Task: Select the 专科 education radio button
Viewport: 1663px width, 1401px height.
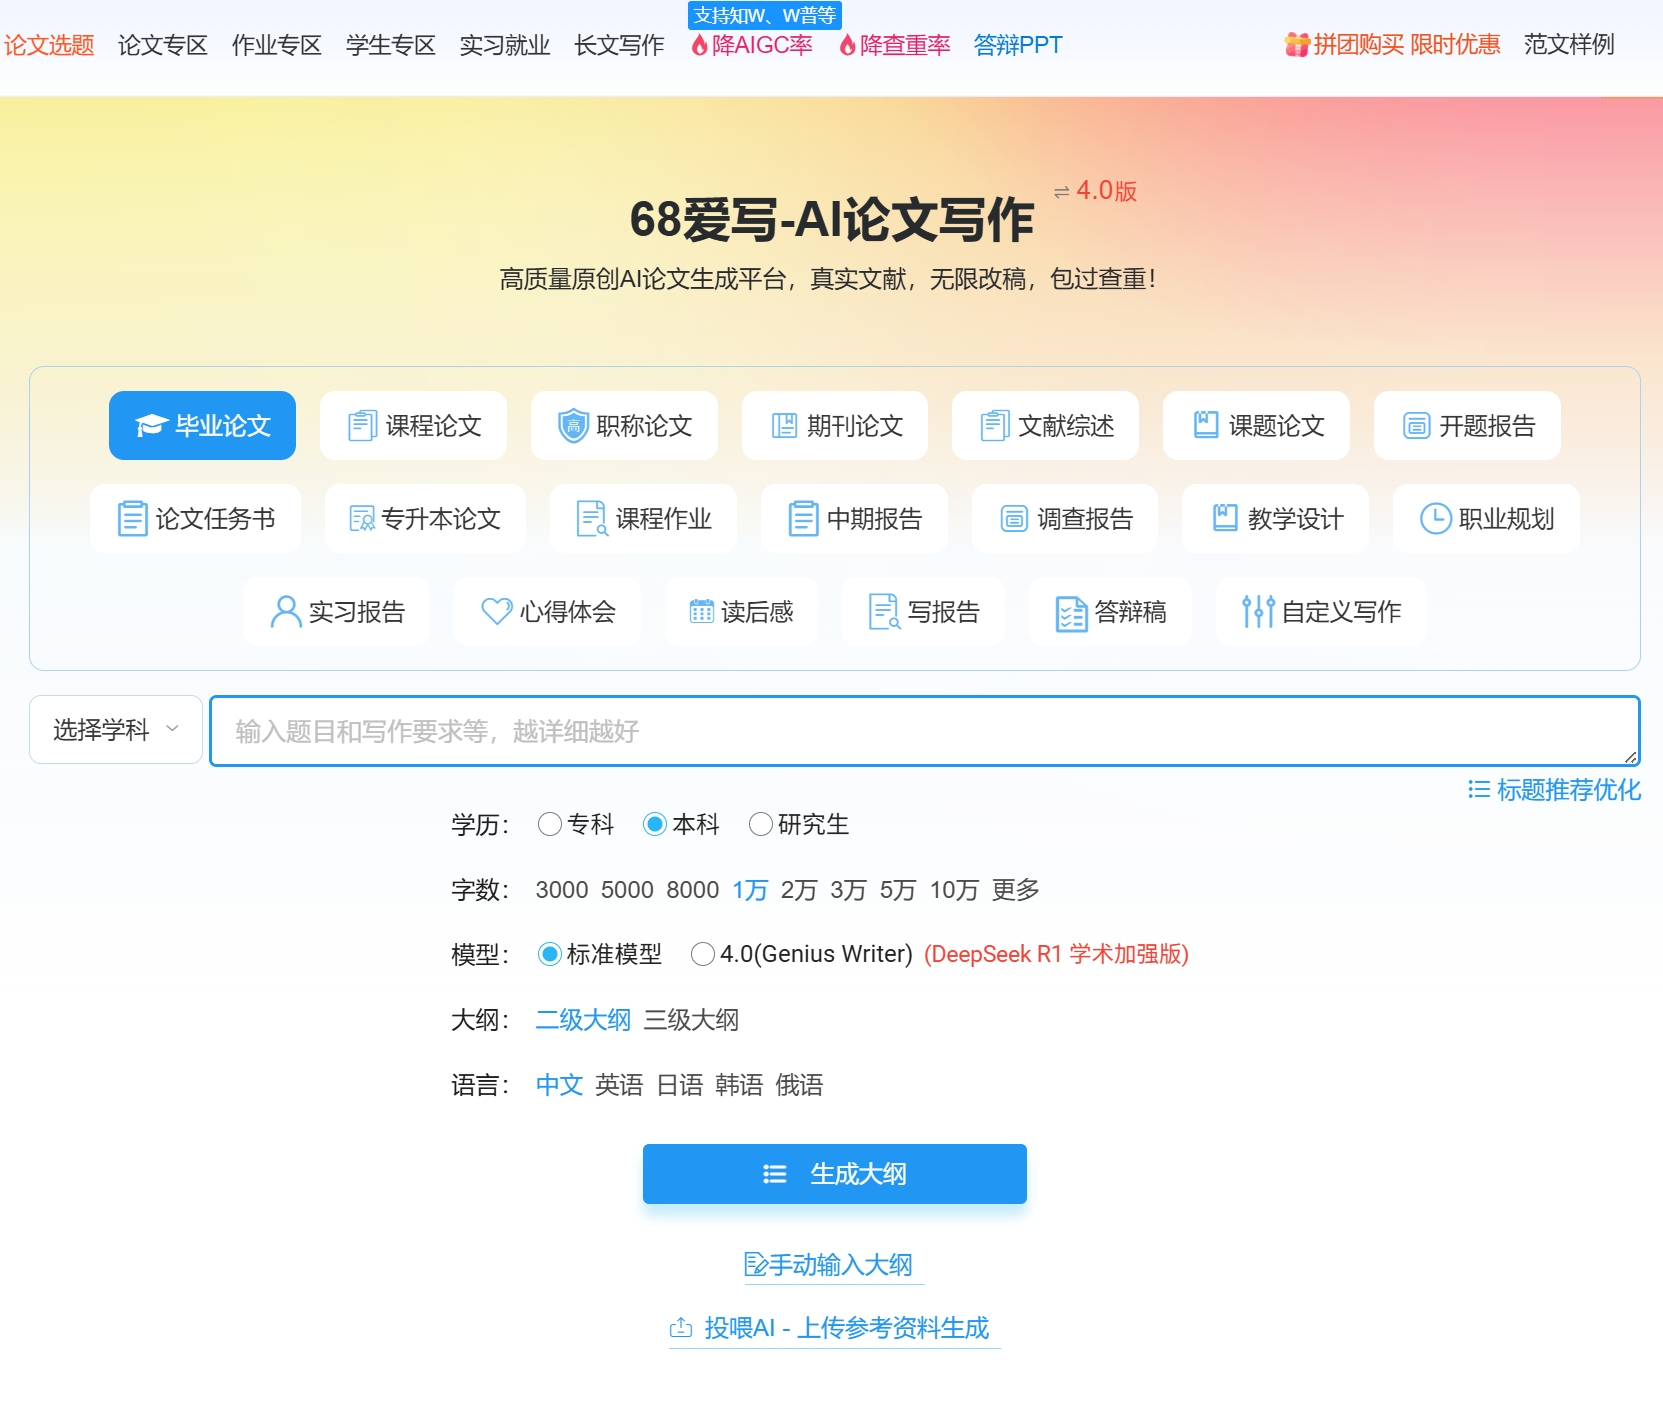Action: click(x=549, y=825)
